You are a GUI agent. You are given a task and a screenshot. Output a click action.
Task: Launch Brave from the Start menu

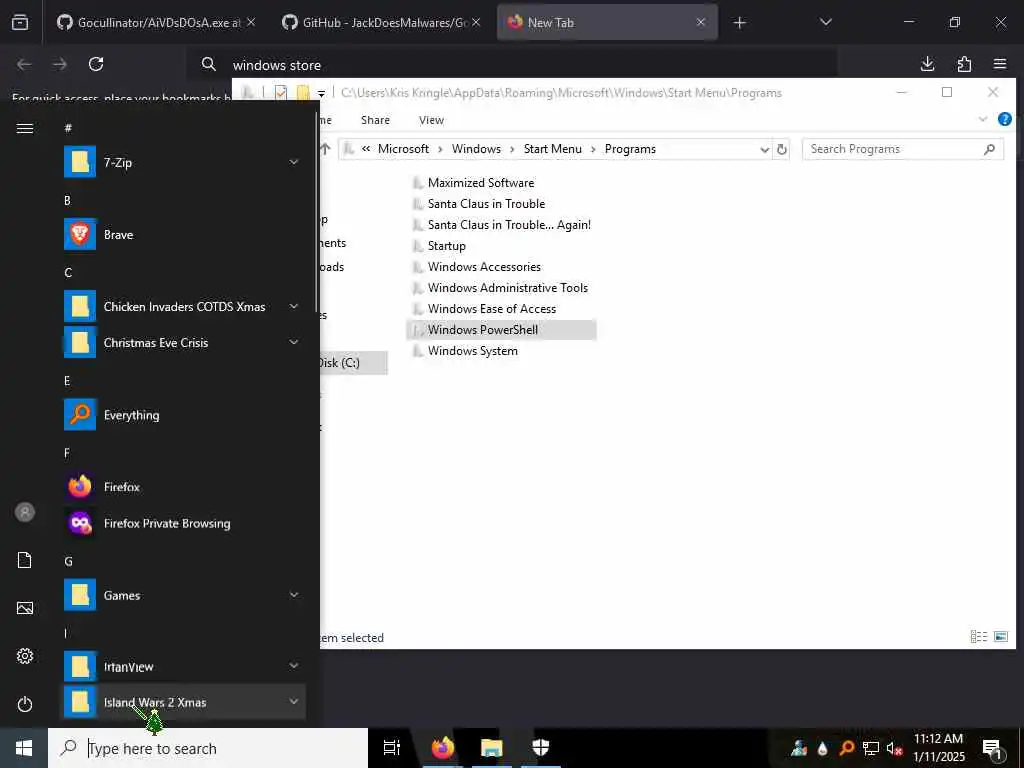[184, 234]
